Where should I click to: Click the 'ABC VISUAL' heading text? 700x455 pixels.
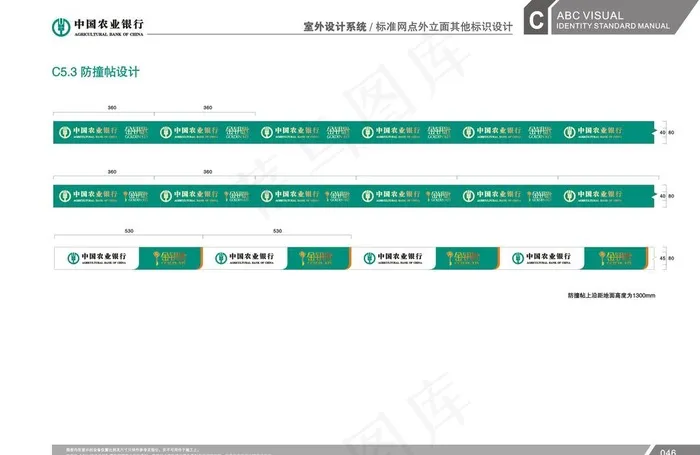click(x=590, y=15)
